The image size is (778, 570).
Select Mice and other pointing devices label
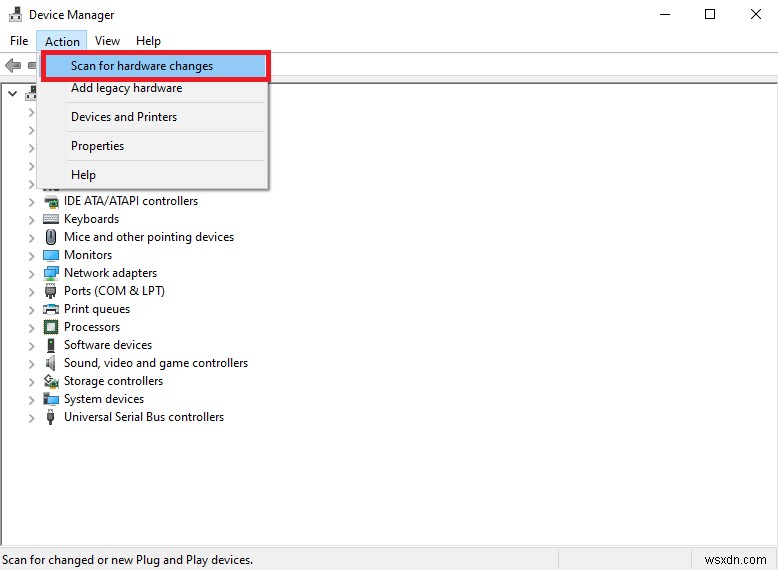click(x=149, y=237)
